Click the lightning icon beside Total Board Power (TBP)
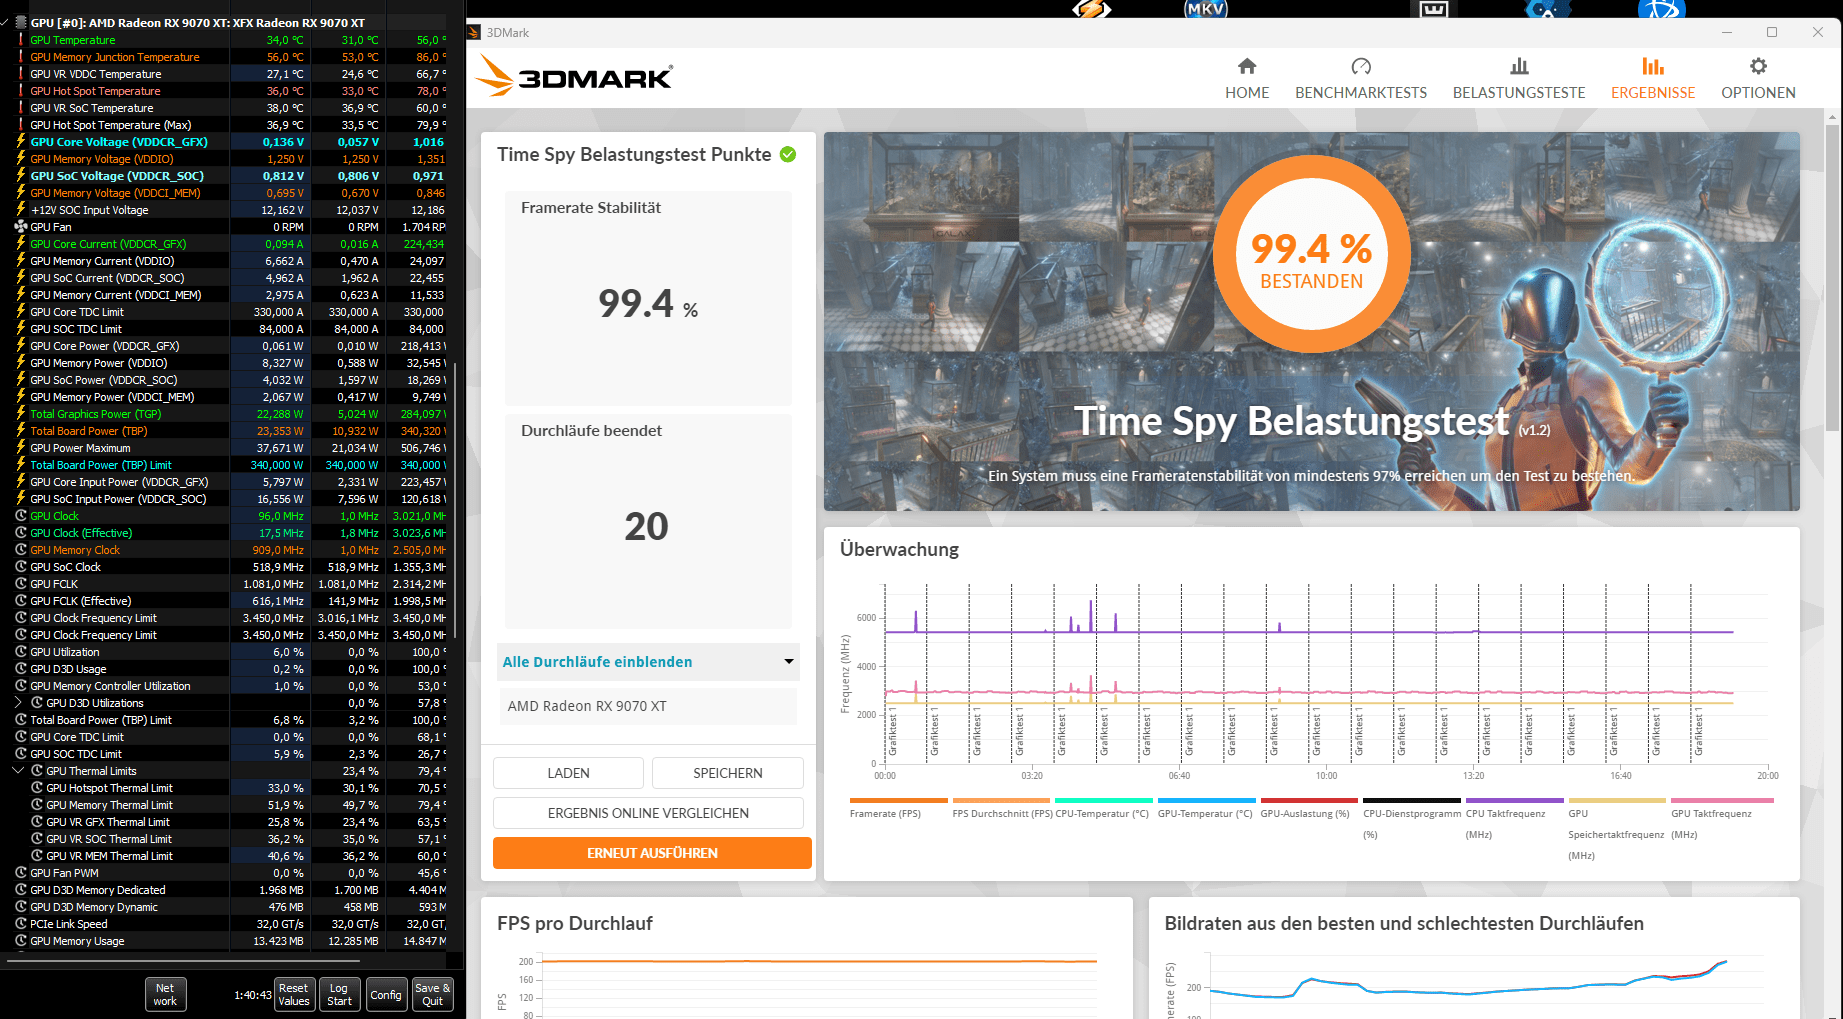Viewport: 1843px width, 1019px height. 21,431
